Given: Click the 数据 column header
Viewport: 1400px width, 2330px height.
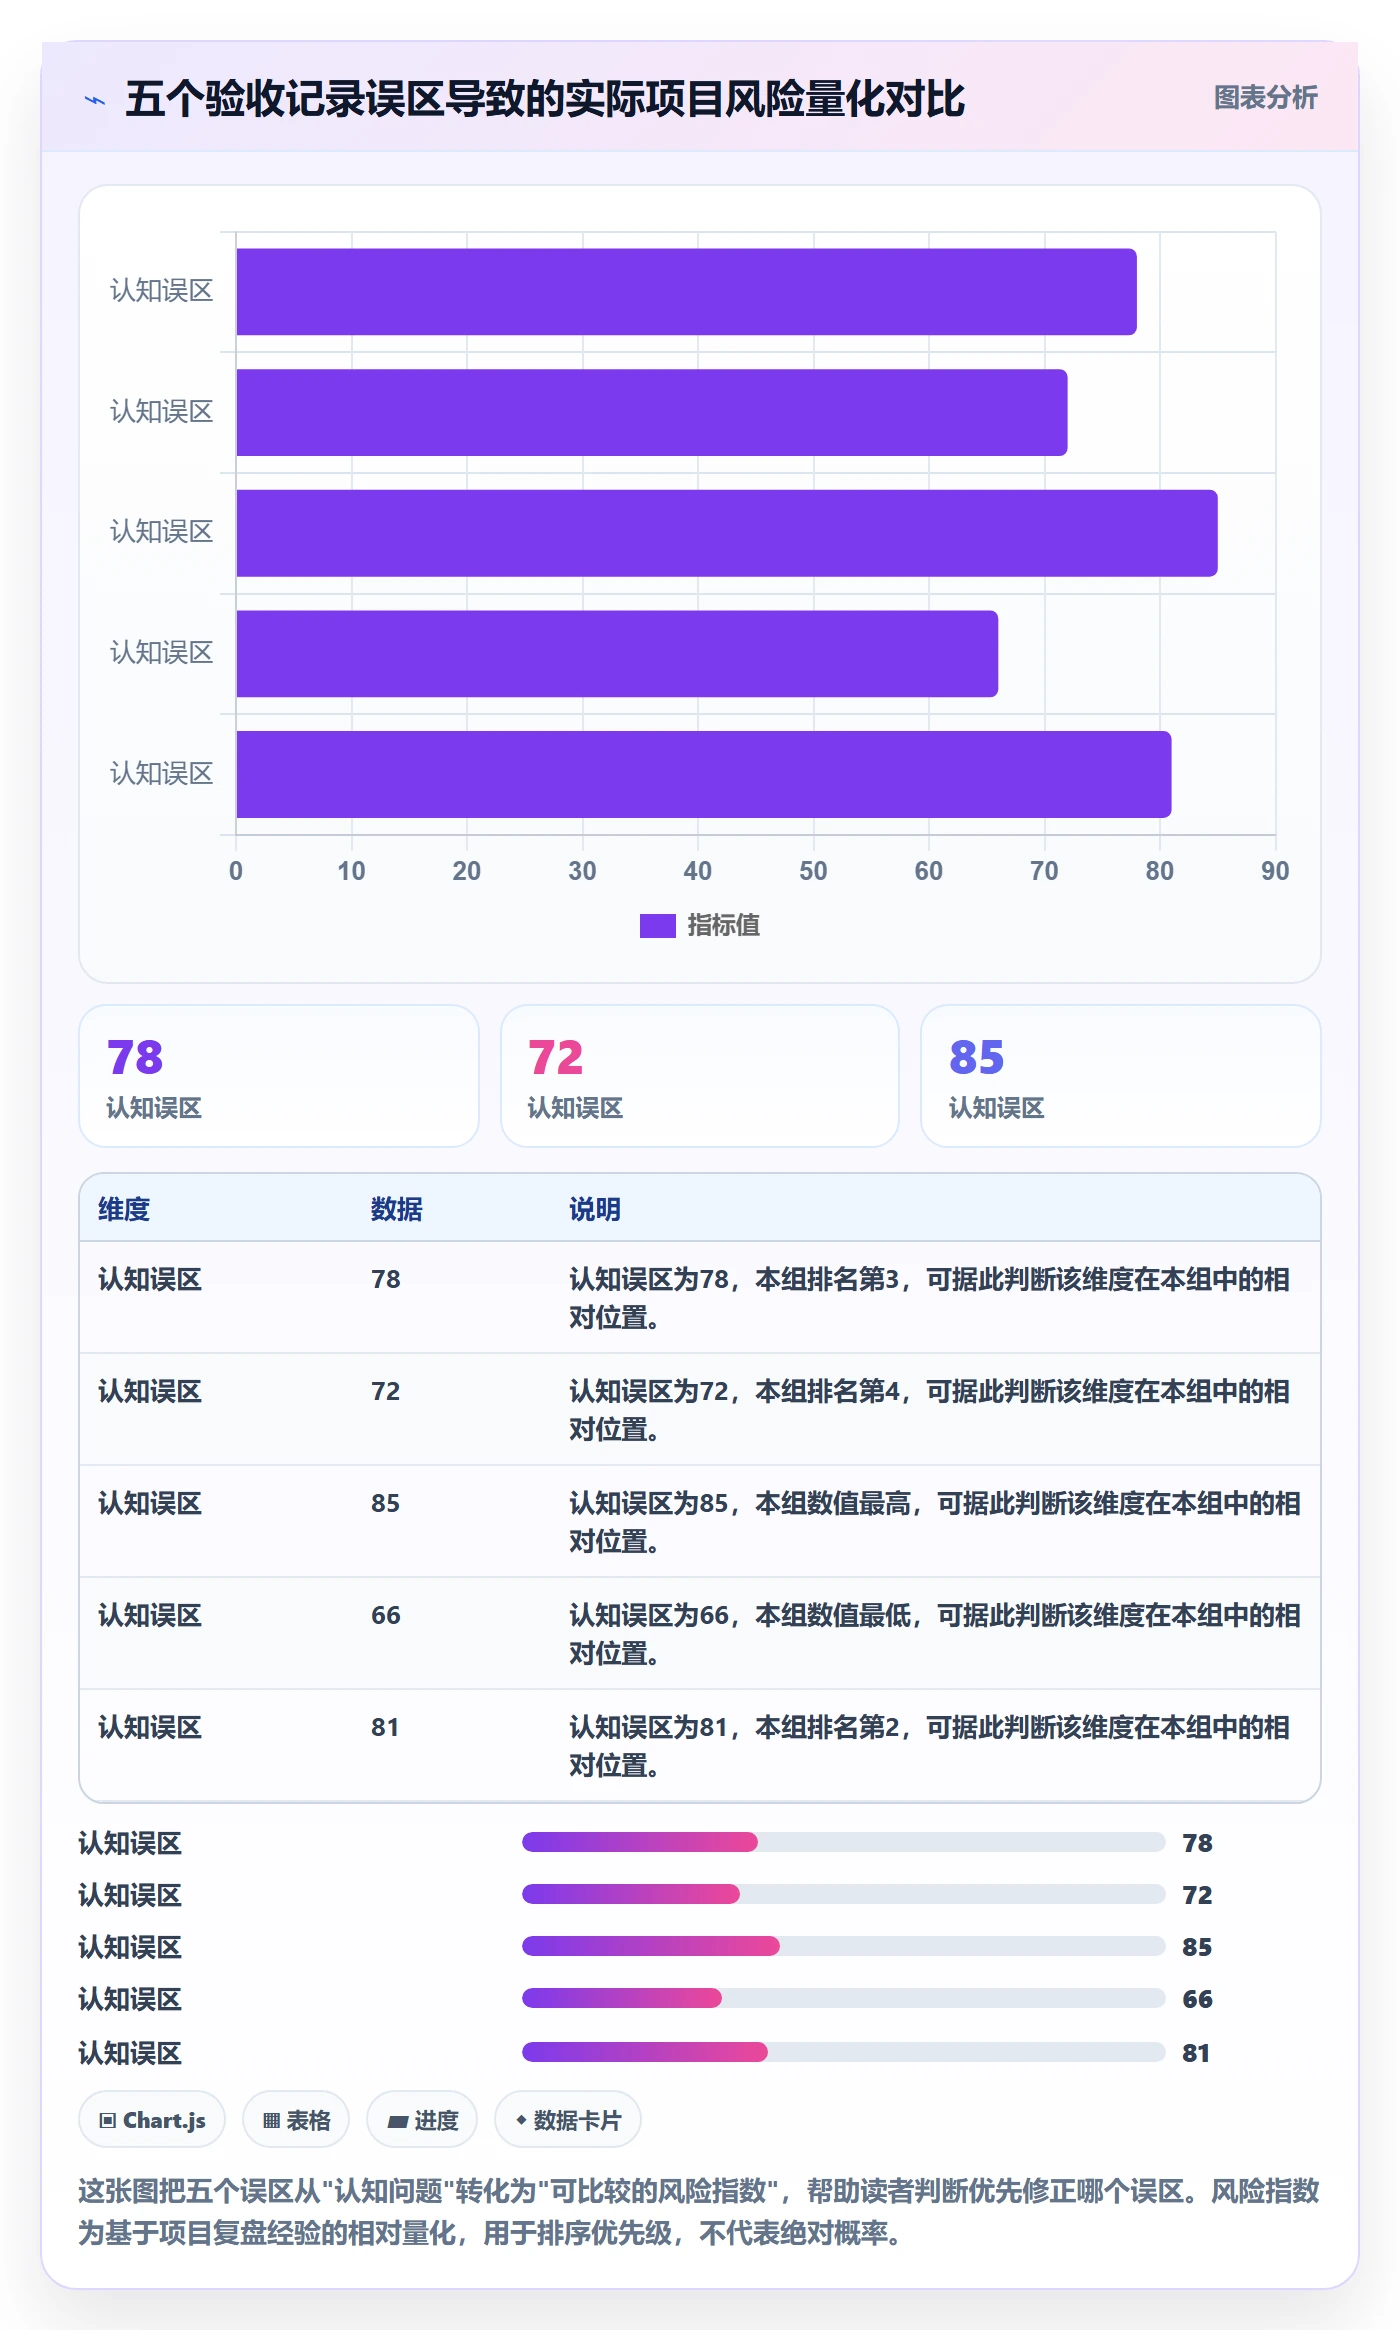Looking at the screenshot, I should 397,1209.
